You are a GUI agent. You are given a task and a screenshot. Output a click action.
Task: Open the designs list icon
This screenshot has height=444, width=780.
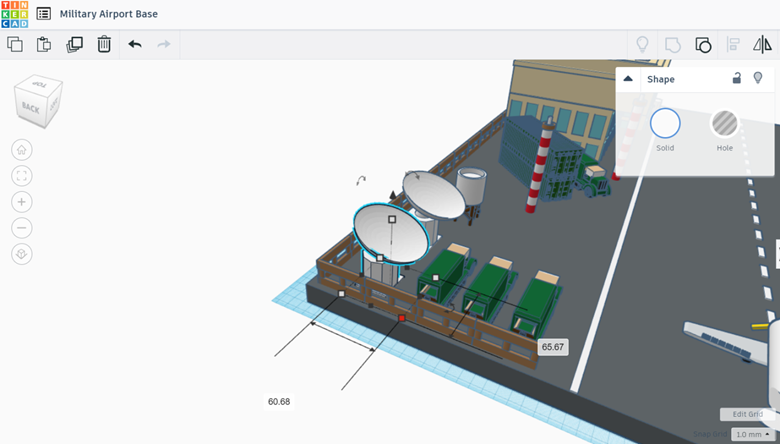coord(44,14)
